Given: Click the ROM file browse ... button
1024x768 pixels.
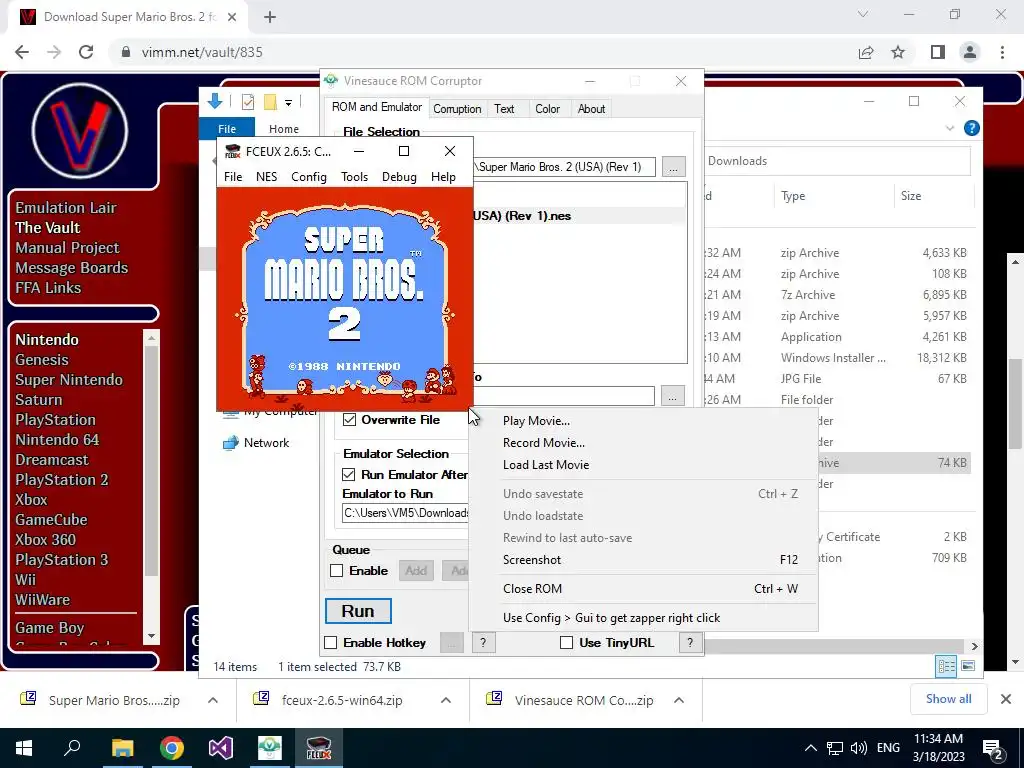Looking at the screenshot, I should click(x=673, y=167).
